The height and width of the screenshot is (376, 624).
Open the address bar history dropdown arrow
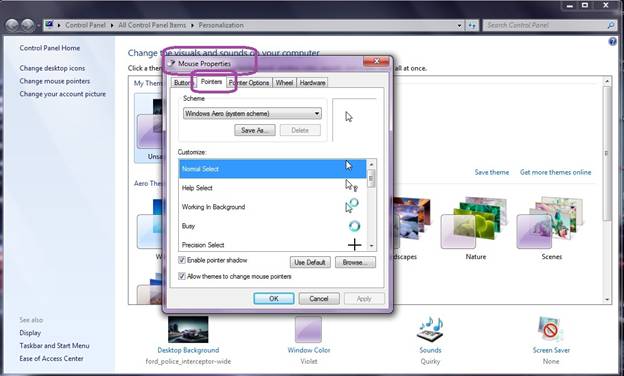coord(460,25)
